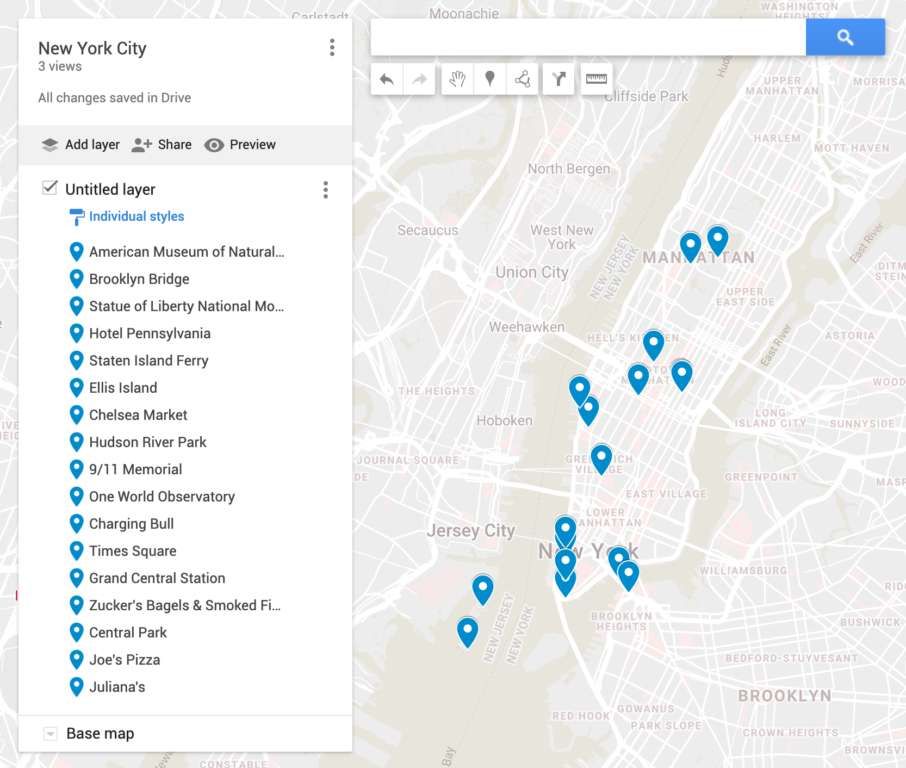Select the add marker tool
This screenshot has width=906, height=768.
coord(489,79)
